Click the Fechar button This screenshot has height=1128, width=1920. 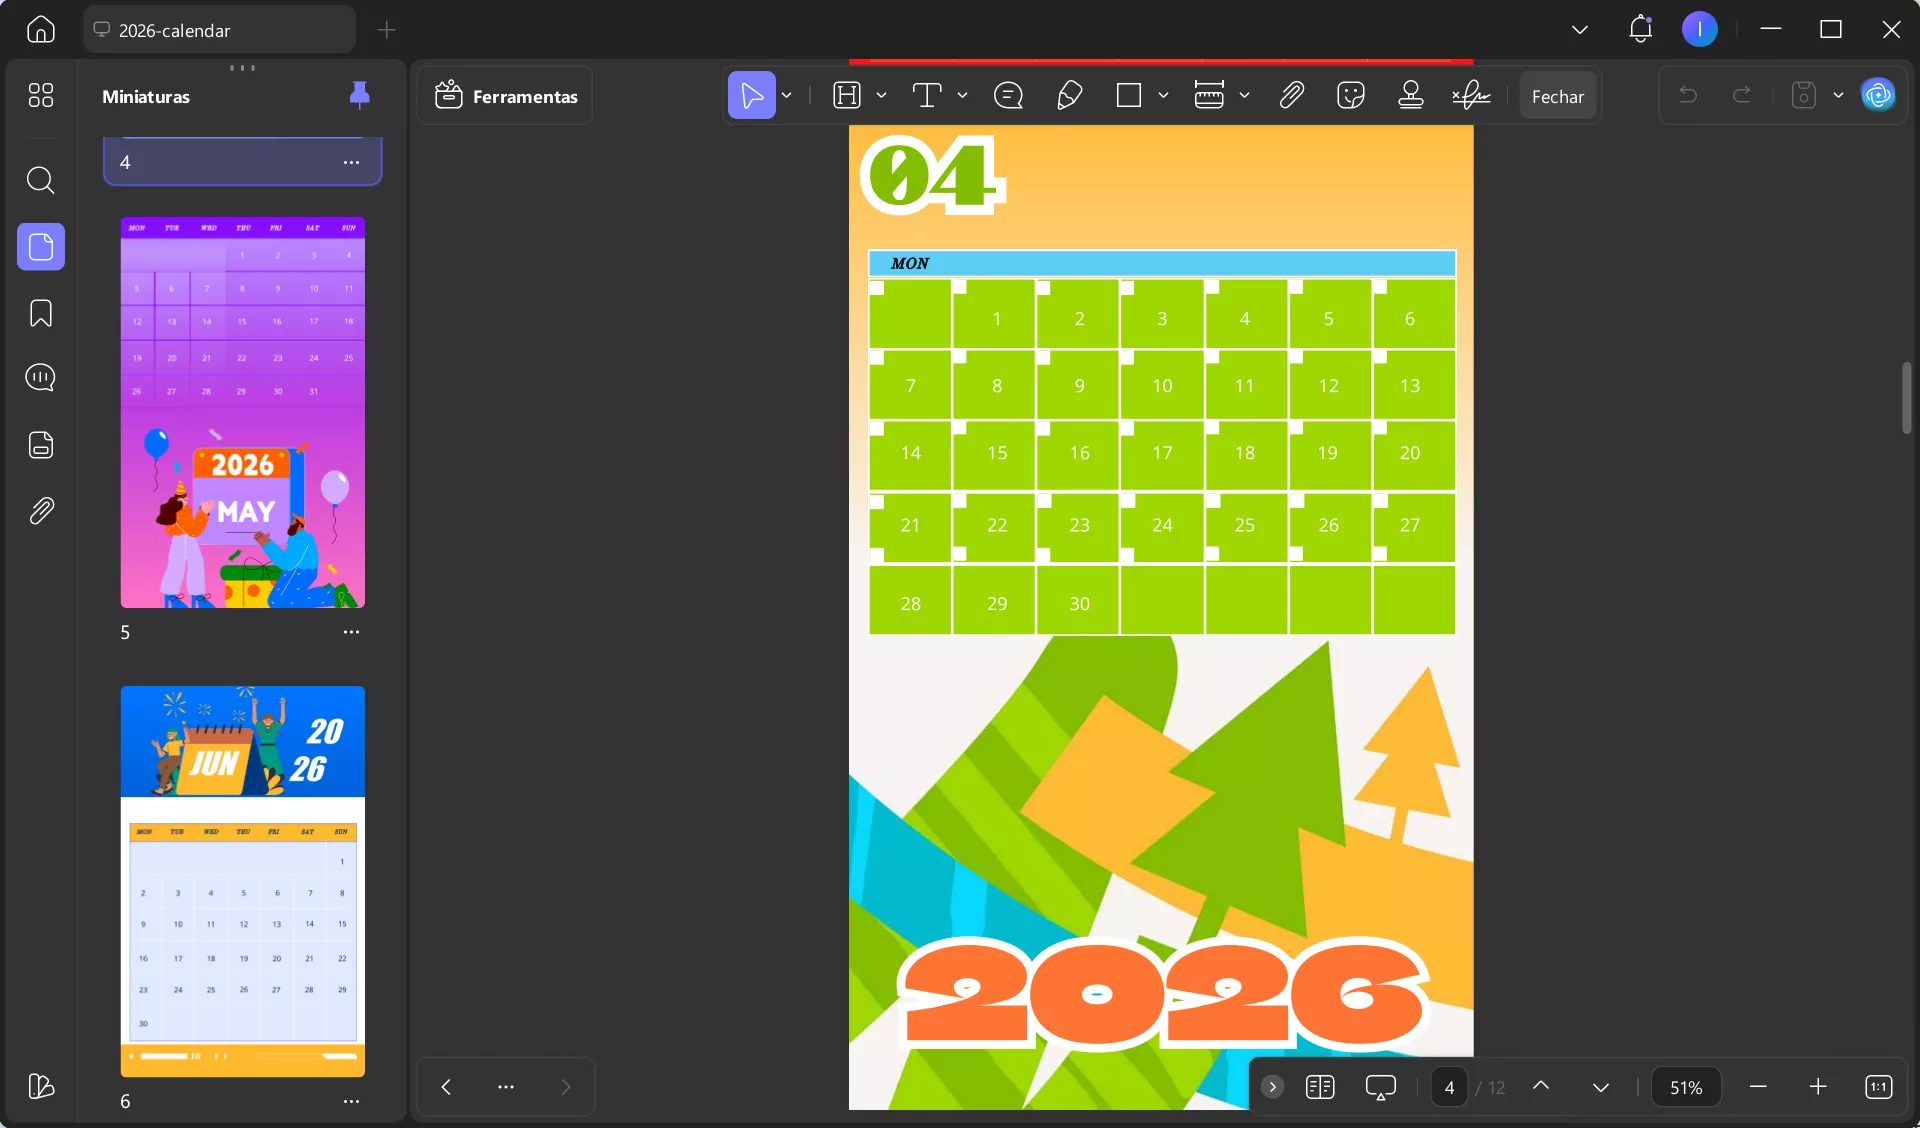click(x=1557, y=96)
